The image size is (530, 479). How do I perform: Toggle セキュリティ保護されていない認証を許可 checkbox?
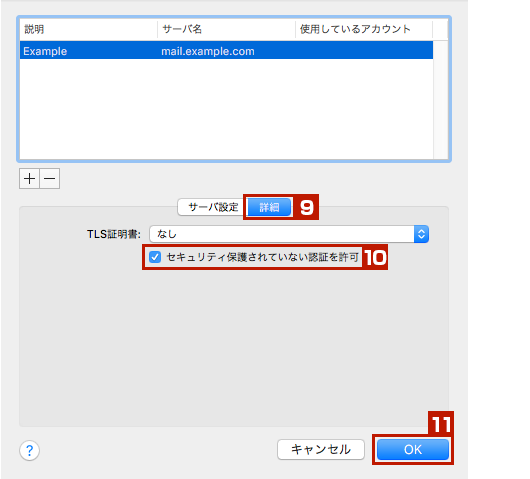(x=155, y=257)
